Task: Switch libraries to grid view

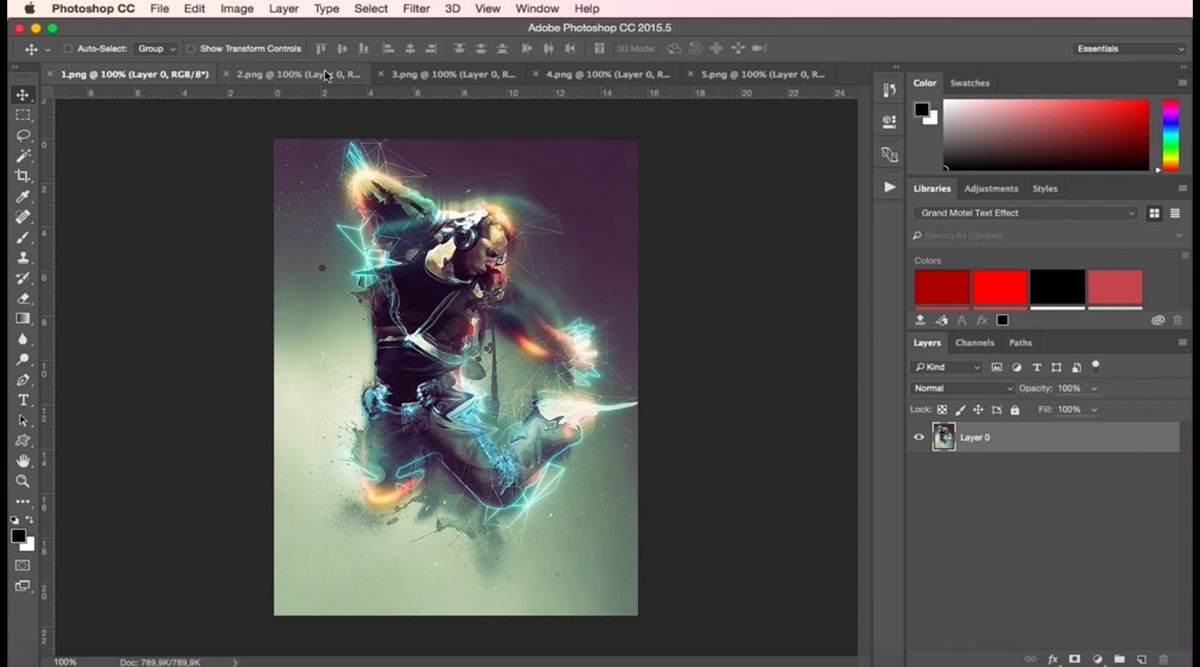Action: pos(1154,213)
